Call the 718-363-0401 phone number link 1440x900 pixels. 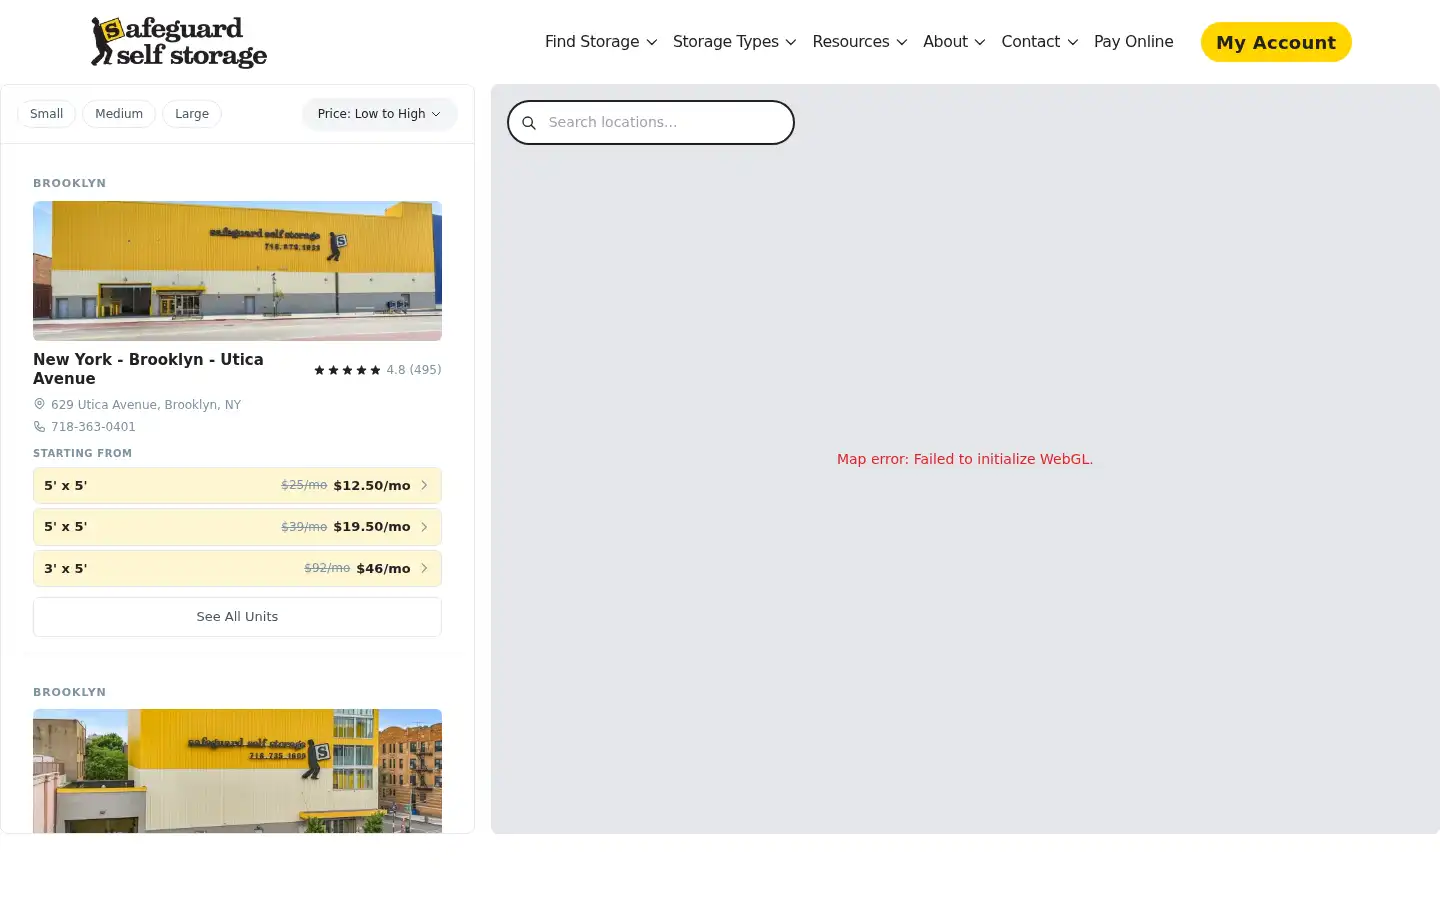click(x=93, y=427)
